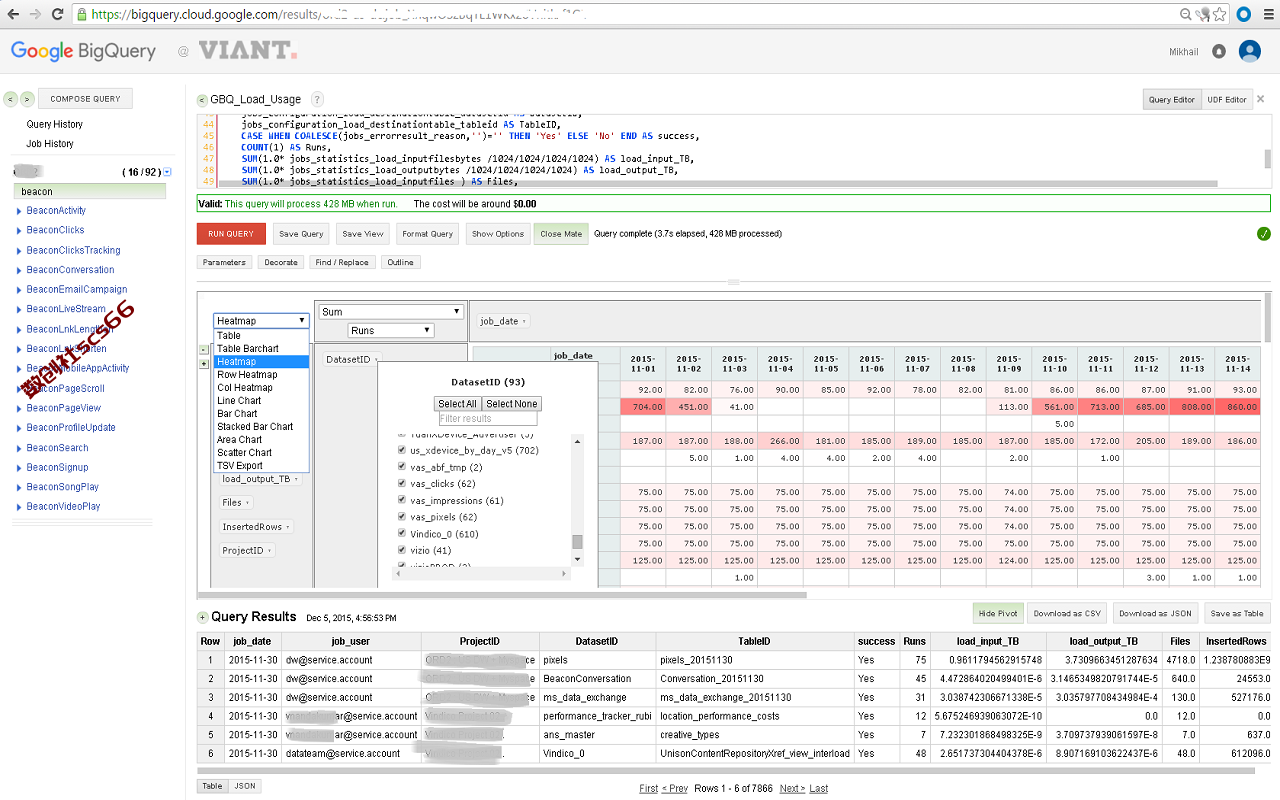Toggle vas_pixels checkbox
This screenshot has height=800, width=1280.
pos(402,517)
